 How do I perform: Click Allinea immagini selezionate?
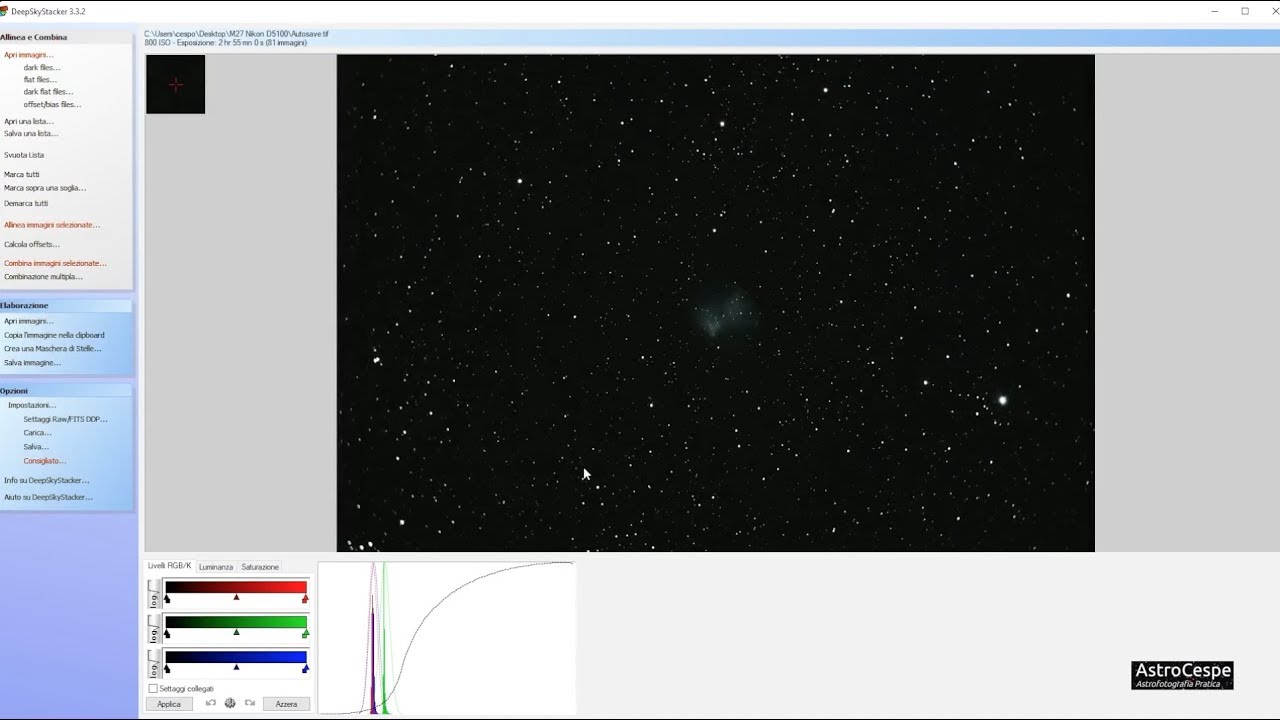click(x=52, y=225)
